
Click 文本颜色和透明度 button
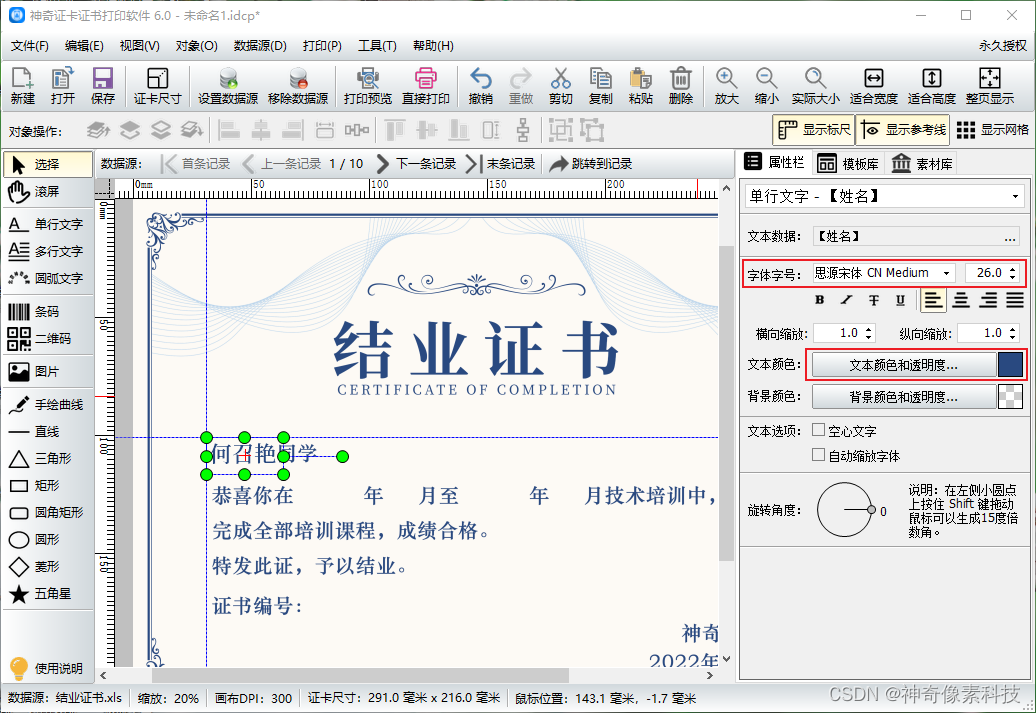(x=903, y=365)
